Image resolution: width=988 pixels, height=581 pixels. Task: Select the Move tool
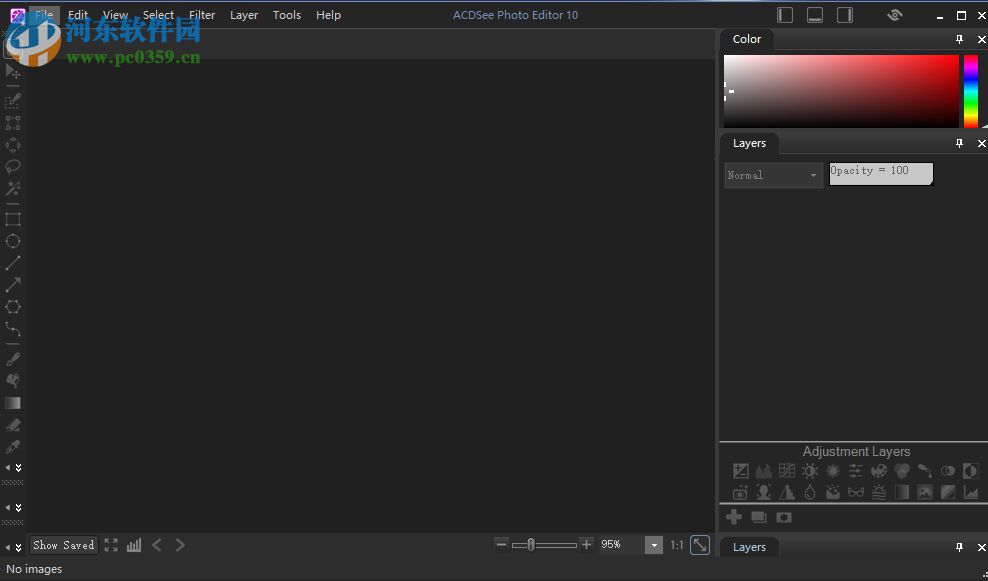[x=13, y=70]
